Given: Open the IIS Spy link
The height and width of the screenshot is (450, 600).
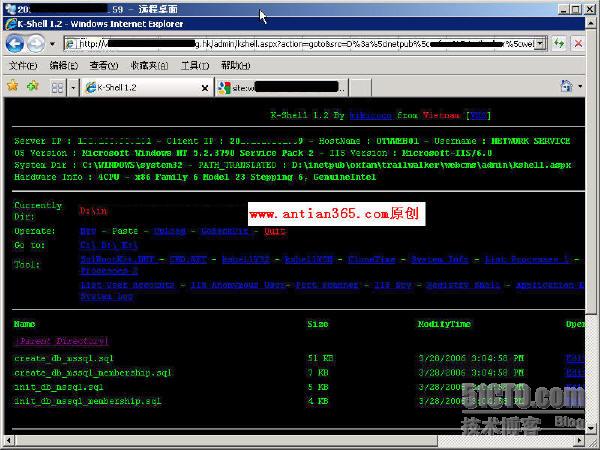Looking at the screenshot, I should [393, 285].
